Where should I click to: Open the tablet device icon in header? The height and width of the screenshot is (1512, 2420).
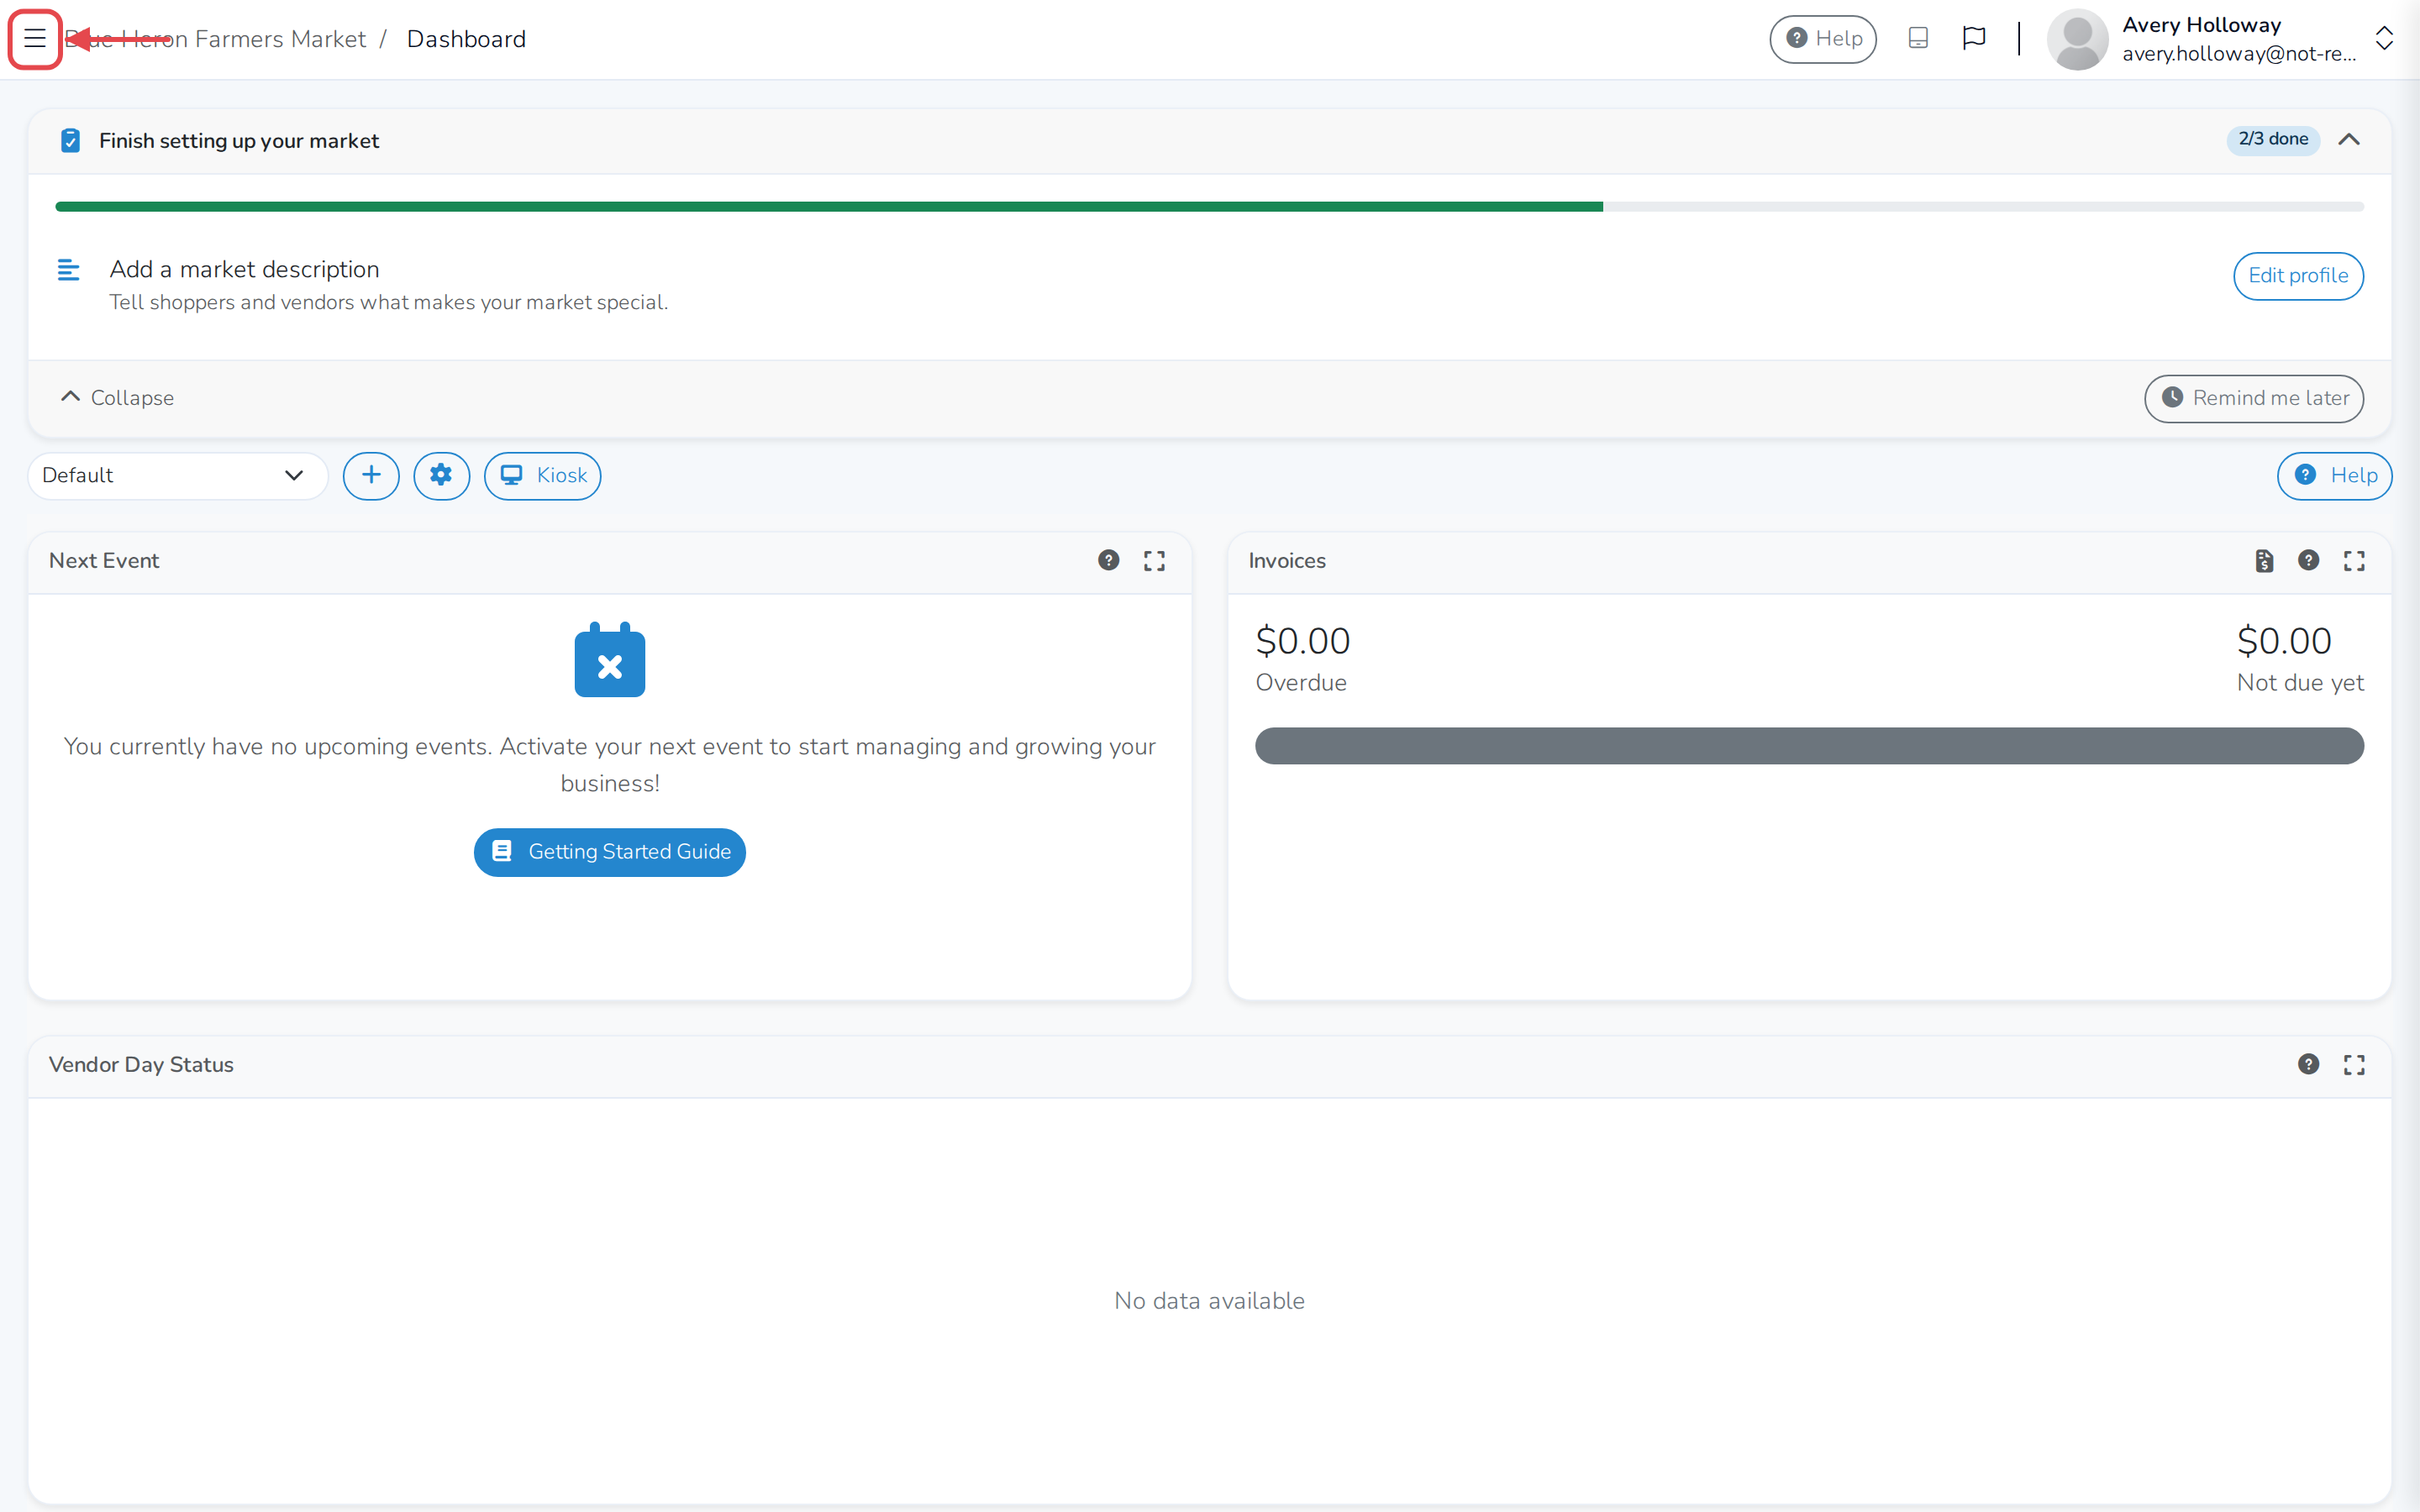click(x=1917, y=39)
